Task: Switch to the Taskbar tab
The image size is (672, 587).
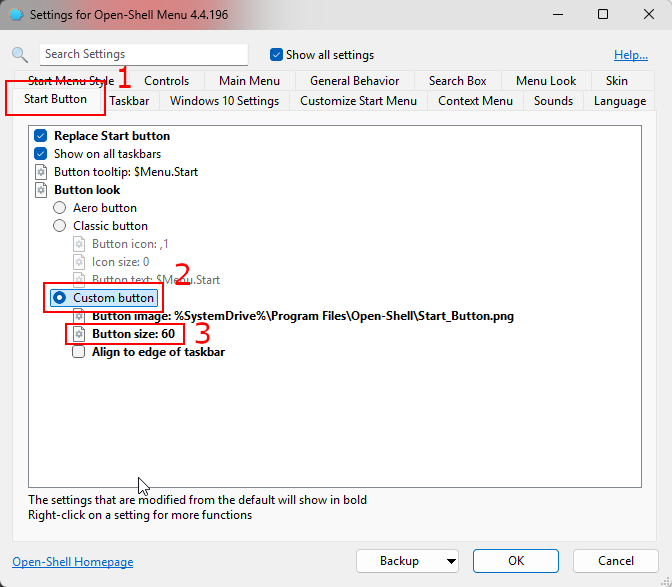Action: (x=130, y=101)
